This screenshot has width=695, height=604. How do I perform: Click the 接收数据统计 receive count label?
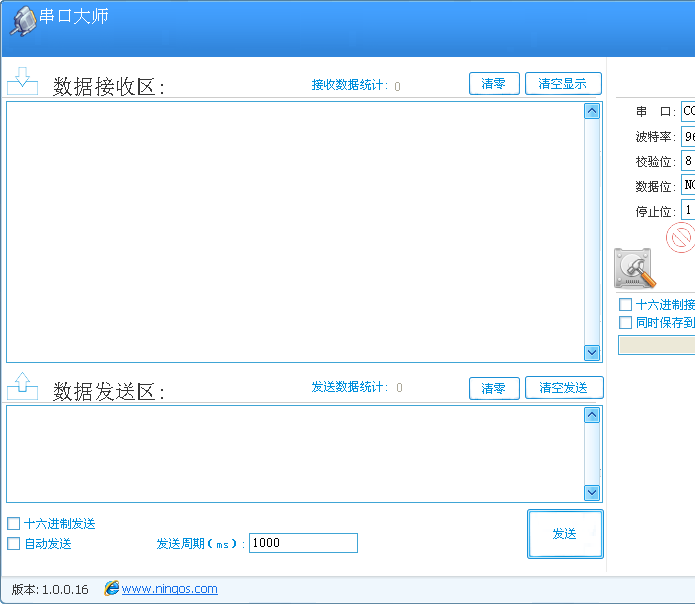click(350, 85)
